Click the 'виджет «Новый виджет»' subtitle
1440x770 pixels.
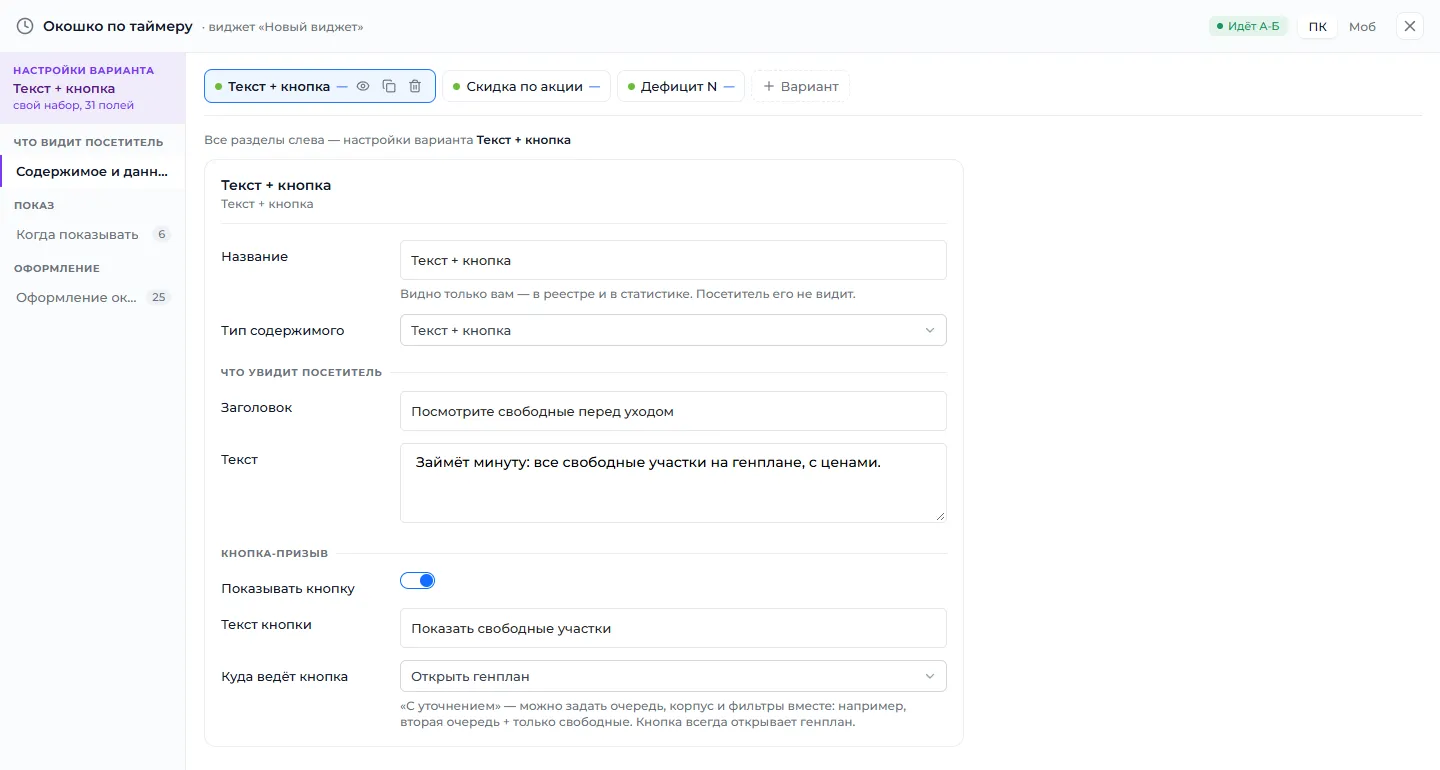tap(283, 27)
